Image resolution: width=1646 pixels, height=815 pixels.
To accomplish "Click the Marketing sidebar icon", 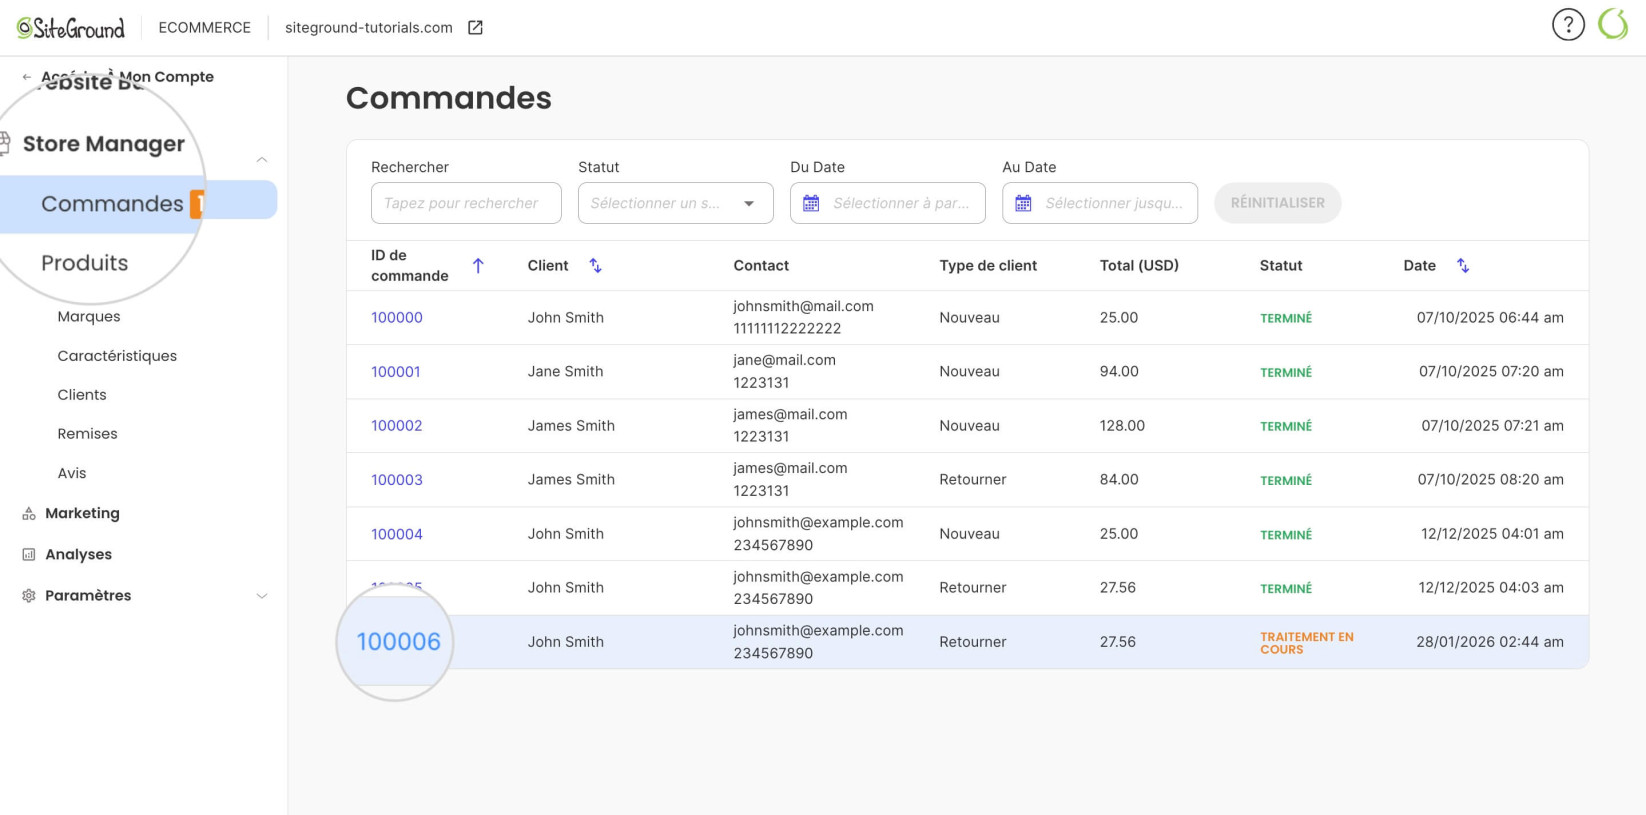I will tap(29, 514).
